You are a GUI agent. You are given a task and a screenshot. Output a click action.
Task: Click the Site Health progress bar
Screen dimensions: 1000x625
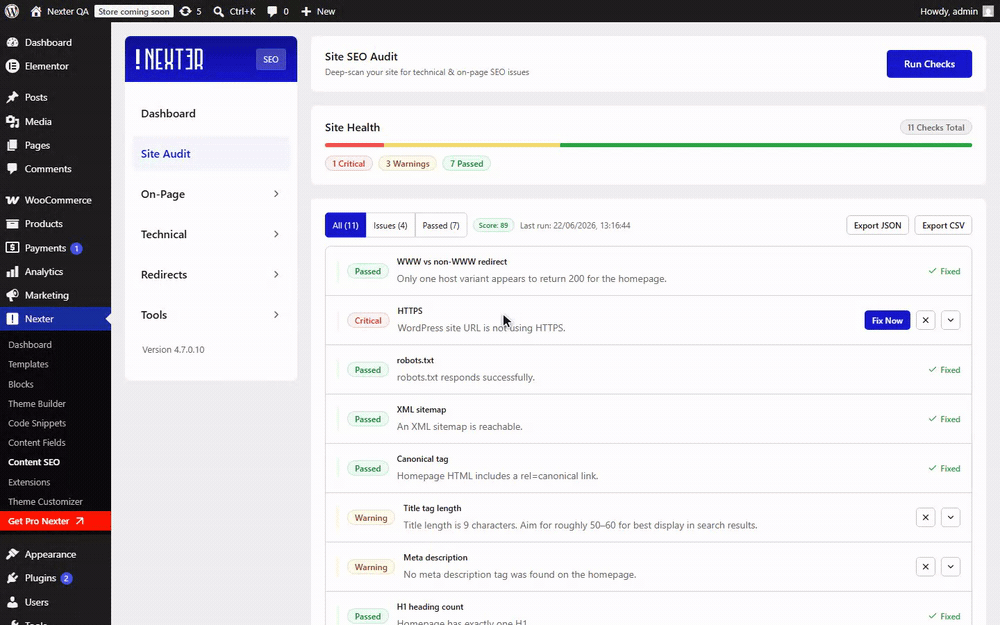click(648, 145)
